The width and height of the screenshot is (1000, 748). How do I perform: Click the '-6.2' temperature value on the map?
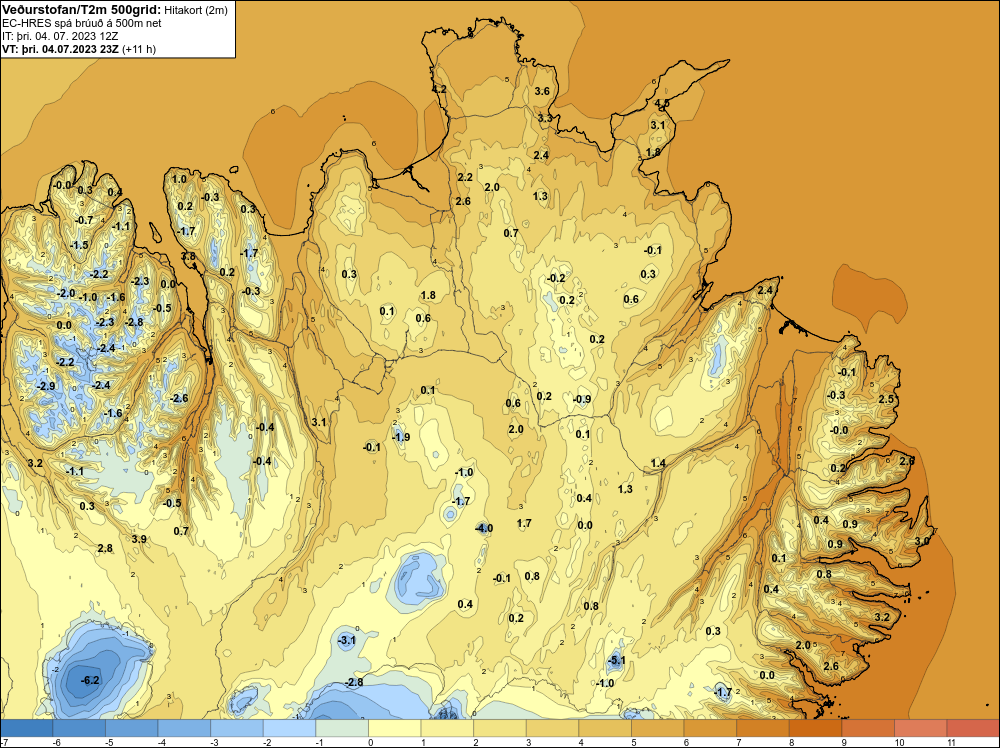[x=90, y=680]
